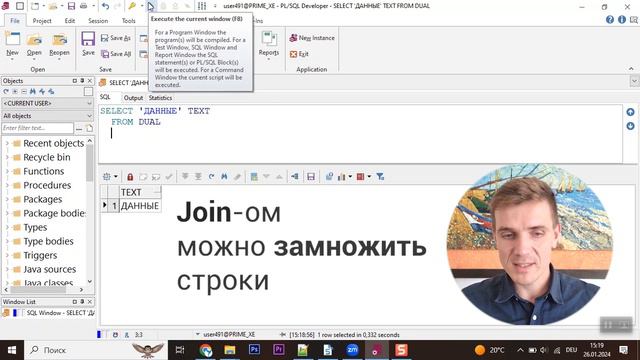
Task: Open the Project ribbon tab
Action: coord(42,20)
